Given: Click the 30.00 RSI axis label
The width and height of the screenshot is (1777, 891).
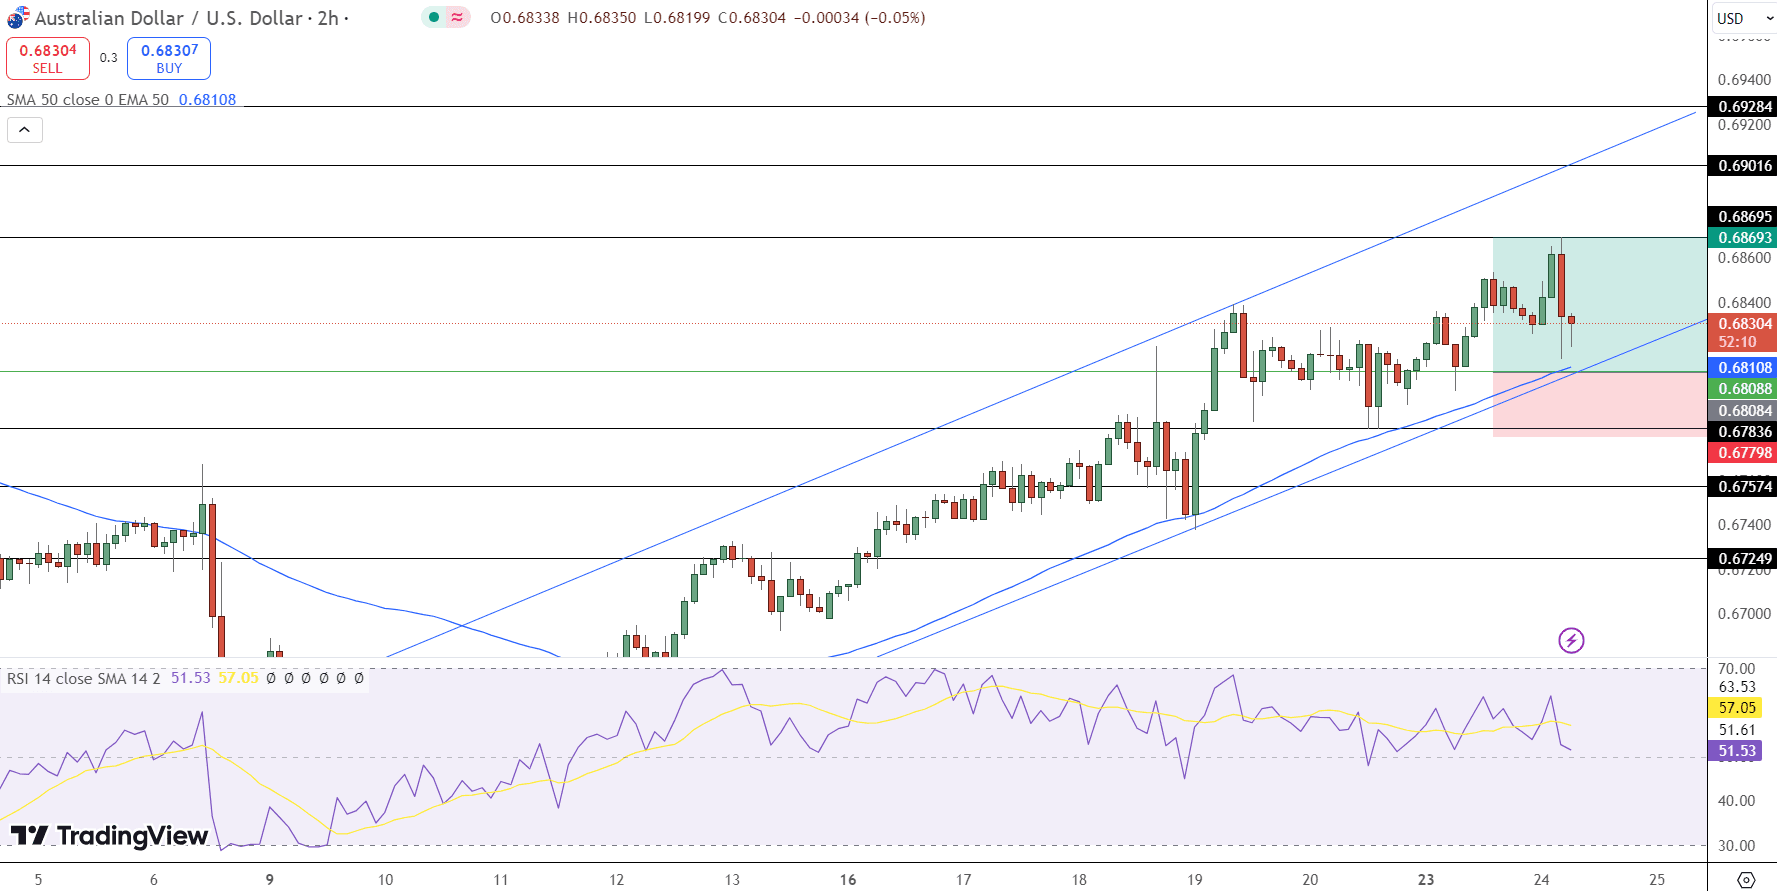Looking at the screenshot, I should coord(1736,846).
